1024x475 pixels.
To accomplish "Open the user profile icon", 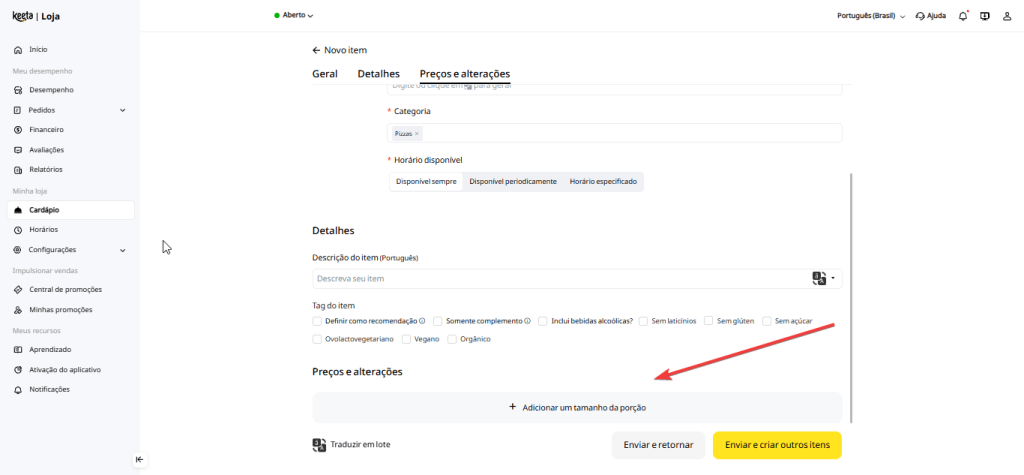I will 1007,16.
